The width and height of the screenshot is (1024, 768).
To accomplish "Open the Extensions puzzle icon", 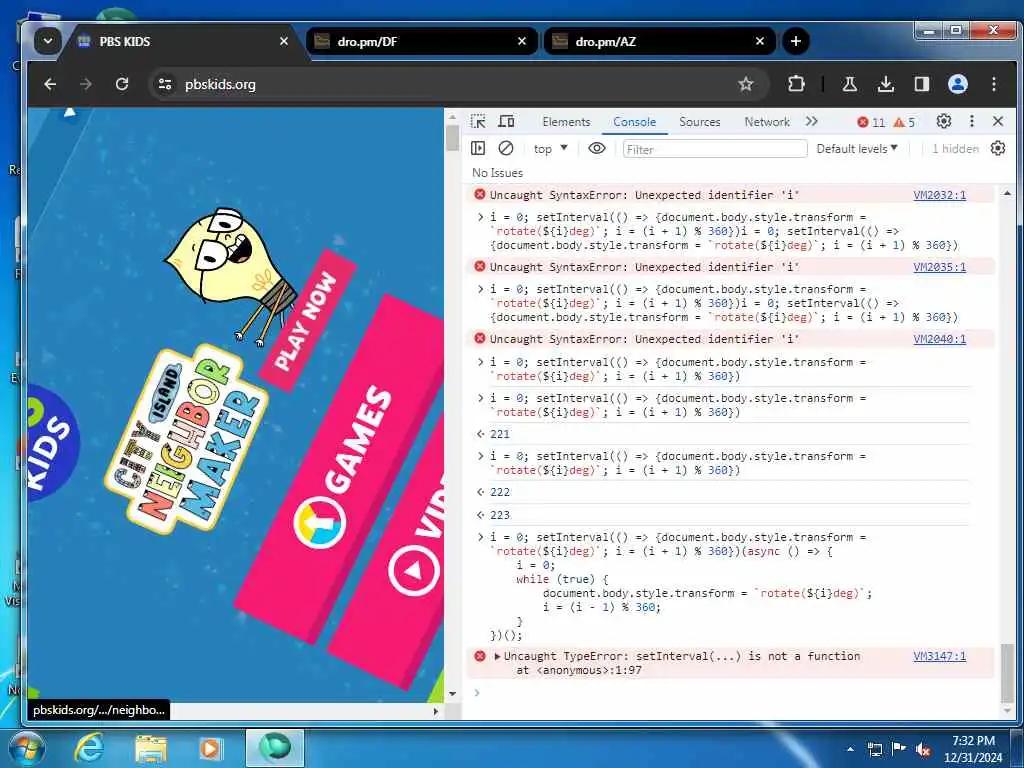I will pos(796,84).
